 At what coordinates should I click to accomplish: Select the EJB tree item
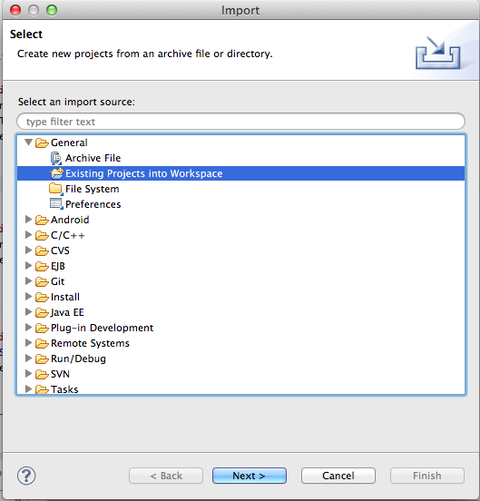(x=58, y=266)
